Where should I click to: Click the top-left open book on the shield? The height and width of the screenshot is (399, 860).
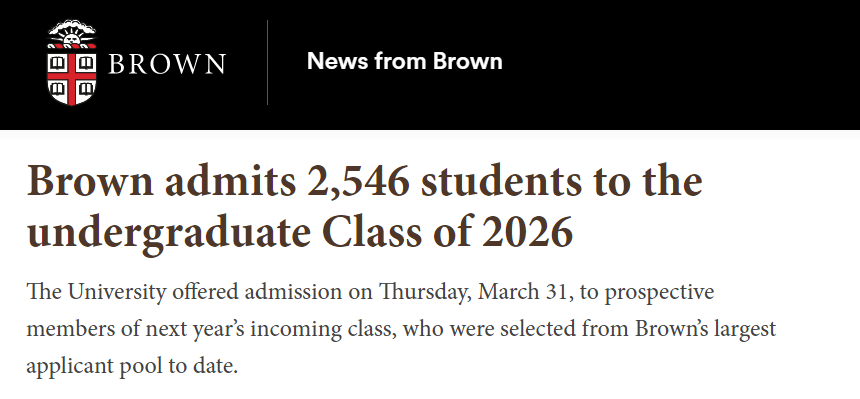pyautogui.click(x=58, y=63)
